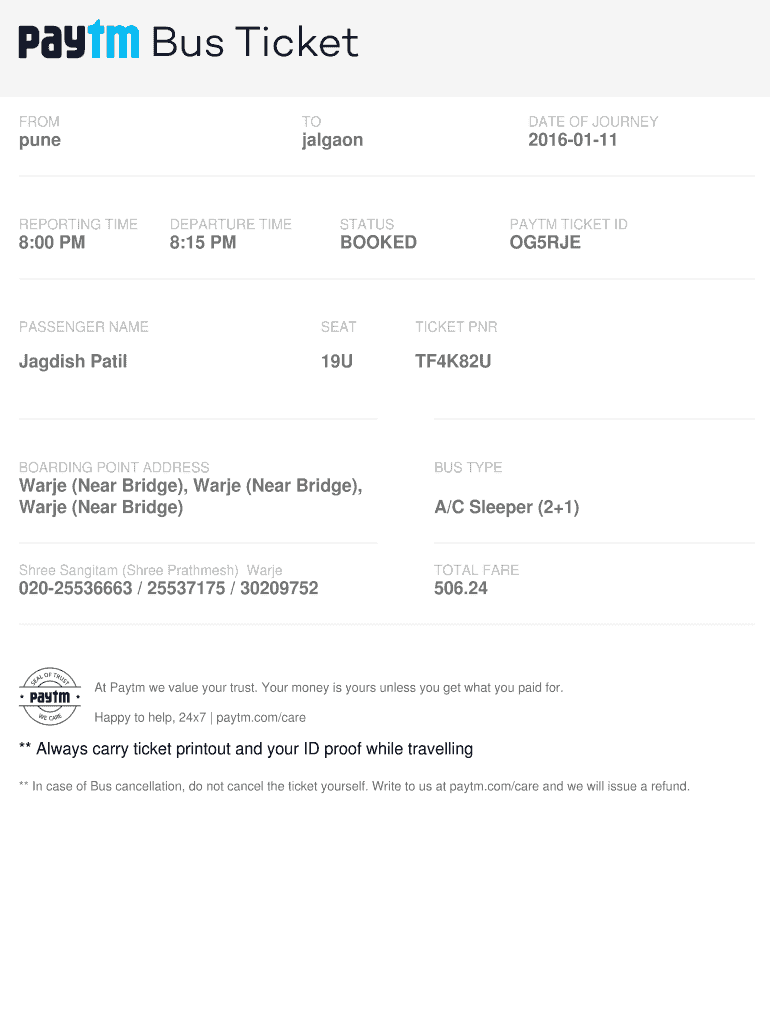This screenshot has height=1024, width=770.
Task: Click the seat number 19U
Action: [x=337, y=361]
